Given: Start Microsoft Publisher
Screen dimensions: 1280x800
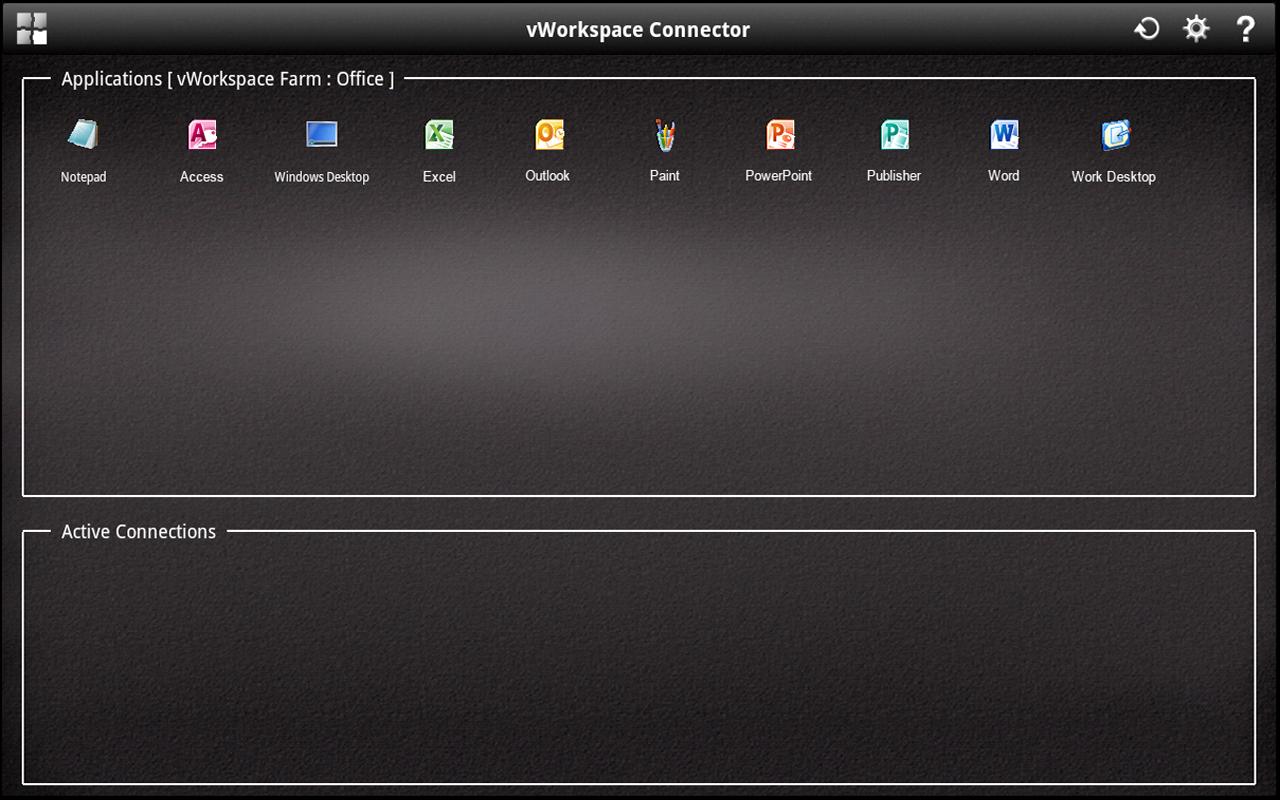Looking at the screenshot, I should click(893, 135).
